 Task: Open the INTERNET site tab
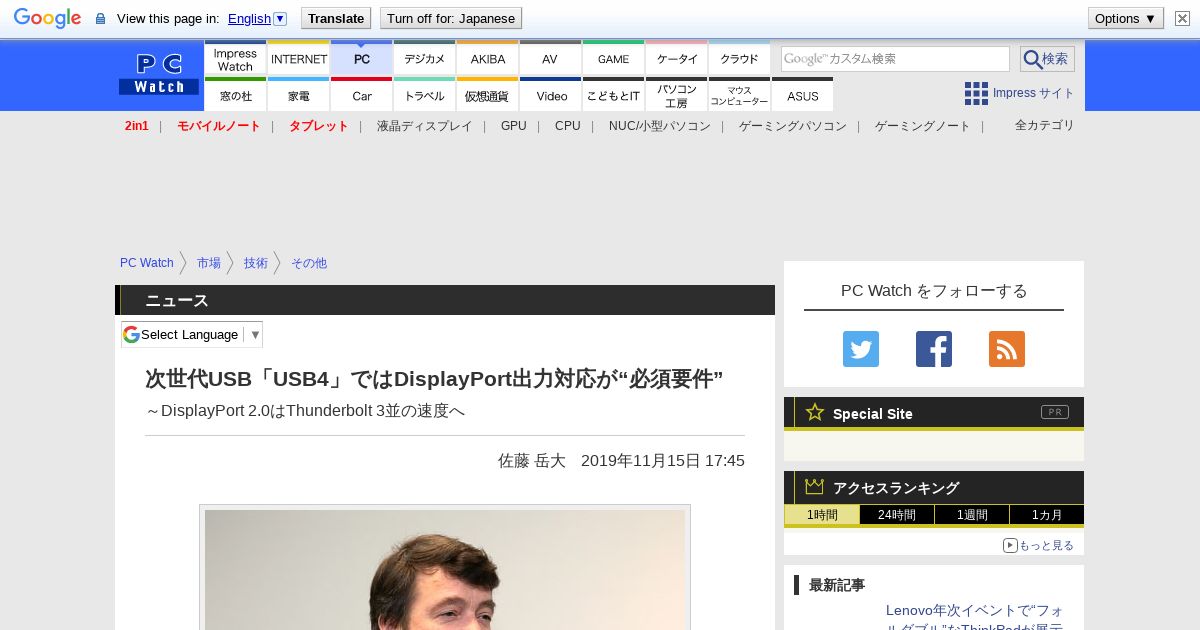coord(299,59)
